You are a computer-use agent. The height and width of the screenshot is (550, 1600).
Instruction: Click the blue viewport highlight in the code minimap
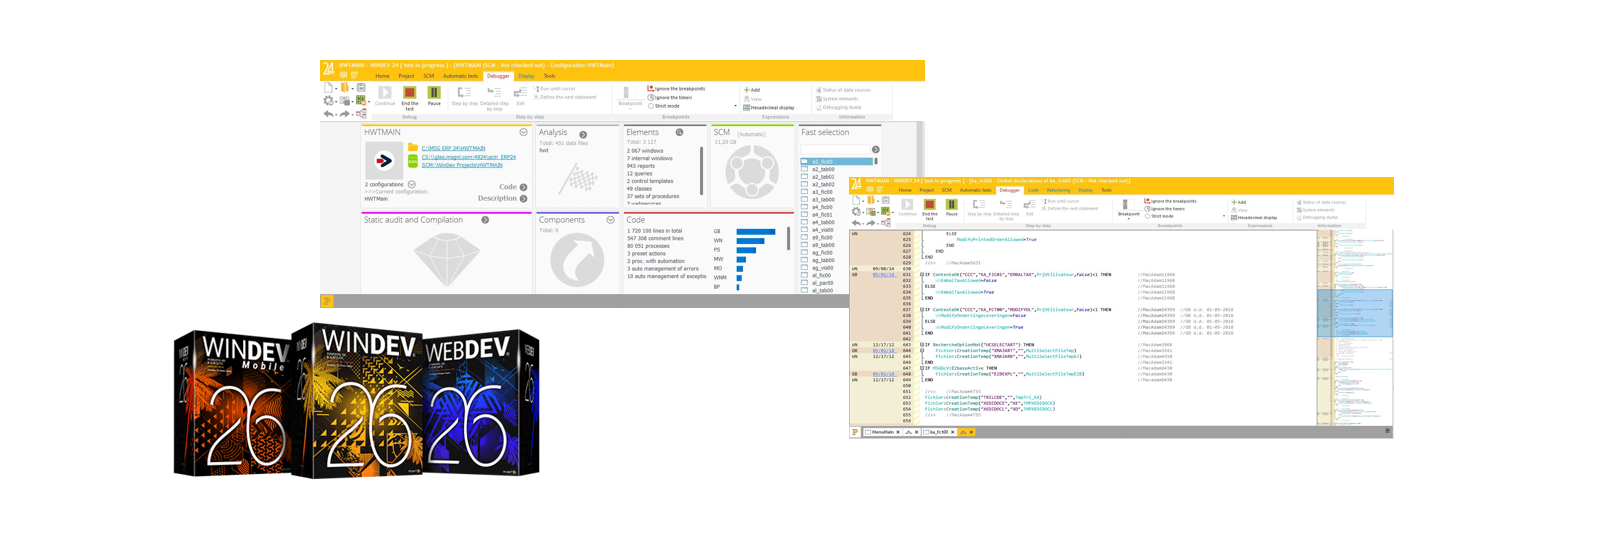[1354, 312]
